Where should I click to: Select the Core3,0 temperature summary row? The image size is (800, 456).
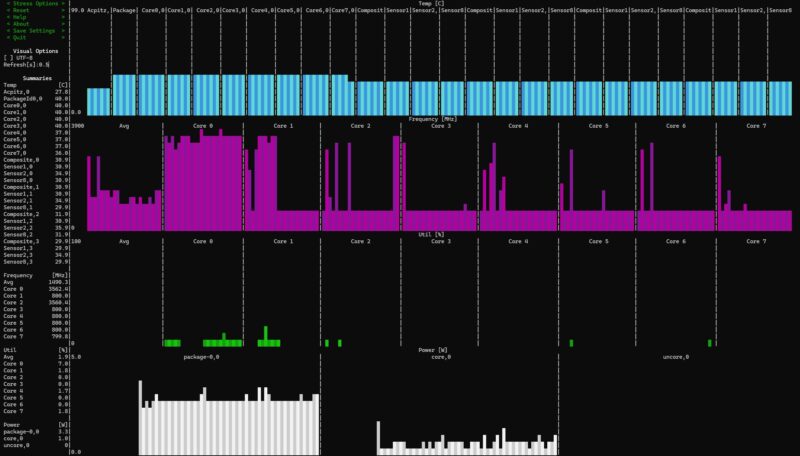pyautogui.click(x=36, y=126)
